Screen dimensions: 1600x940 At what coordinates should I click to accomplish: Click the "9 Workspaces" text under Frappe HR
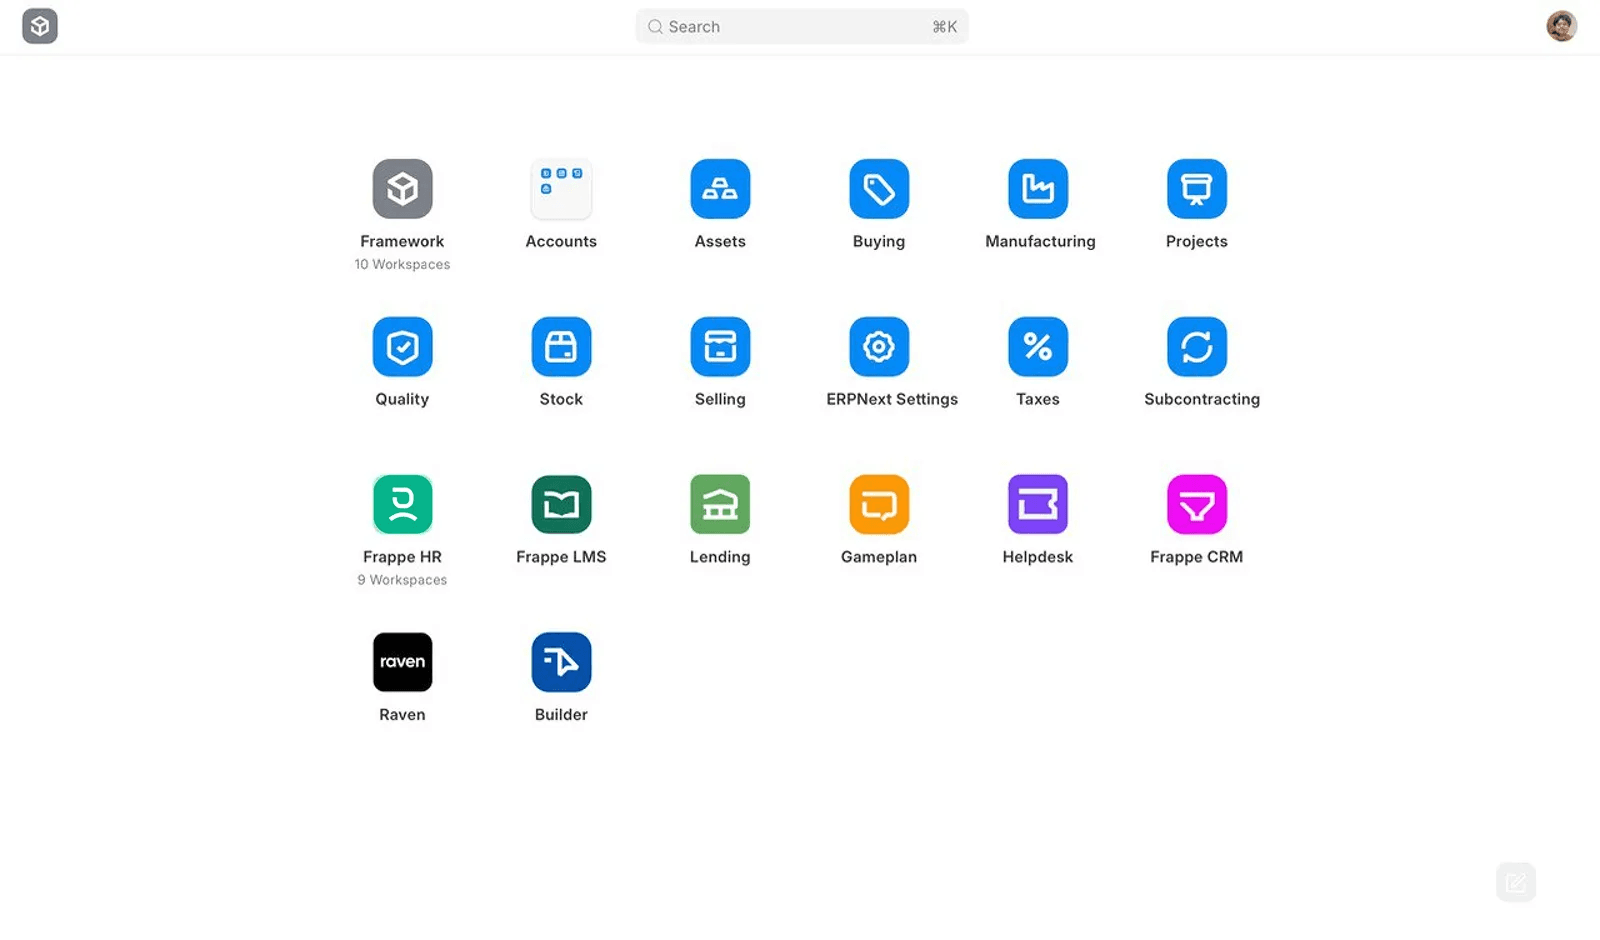[402, 580]
